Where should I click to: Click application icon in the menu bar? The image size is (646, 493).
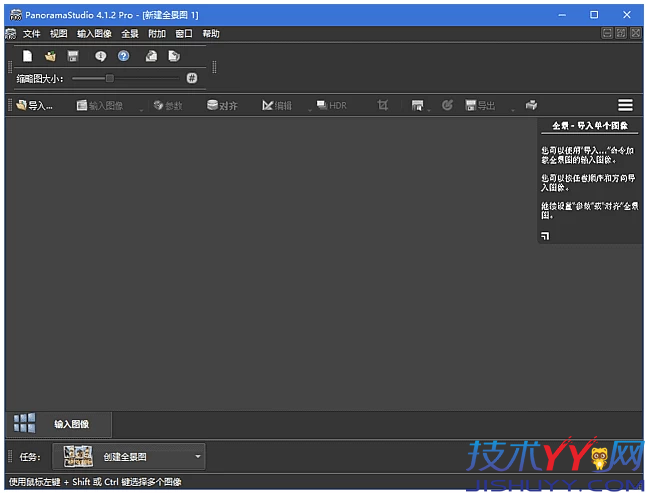point(11,33)
